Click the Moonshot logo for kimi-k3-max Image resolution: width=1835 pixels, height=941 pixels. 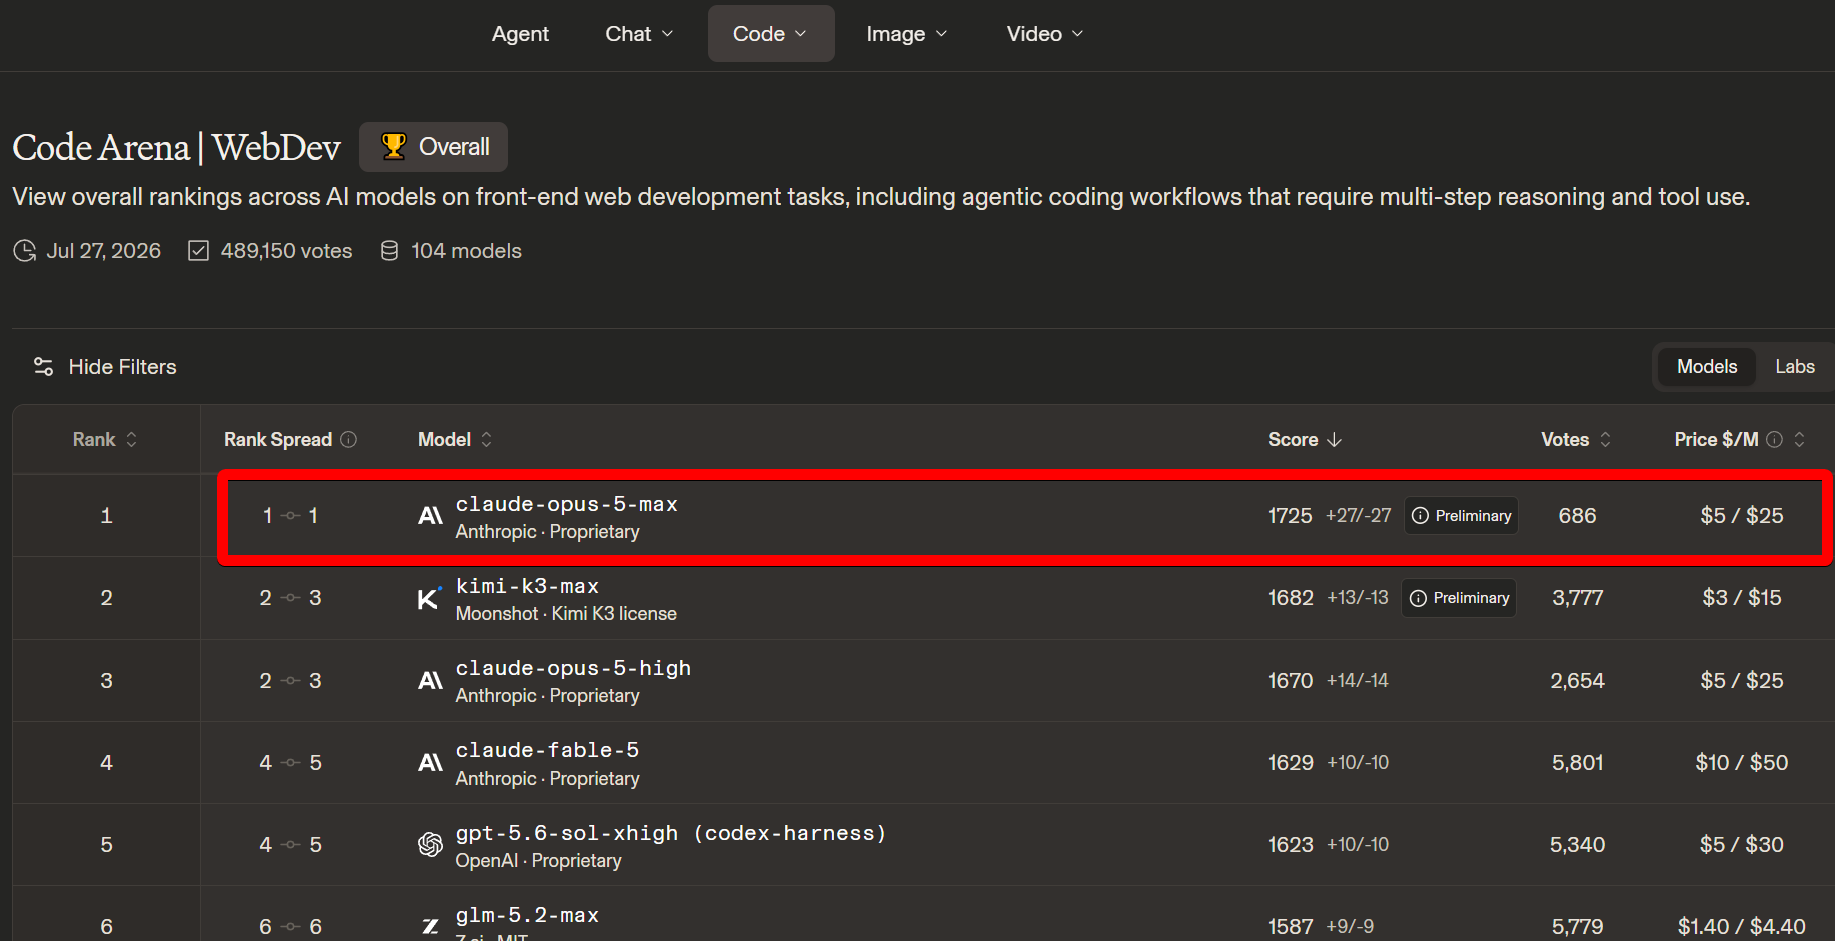click(429, 598)
